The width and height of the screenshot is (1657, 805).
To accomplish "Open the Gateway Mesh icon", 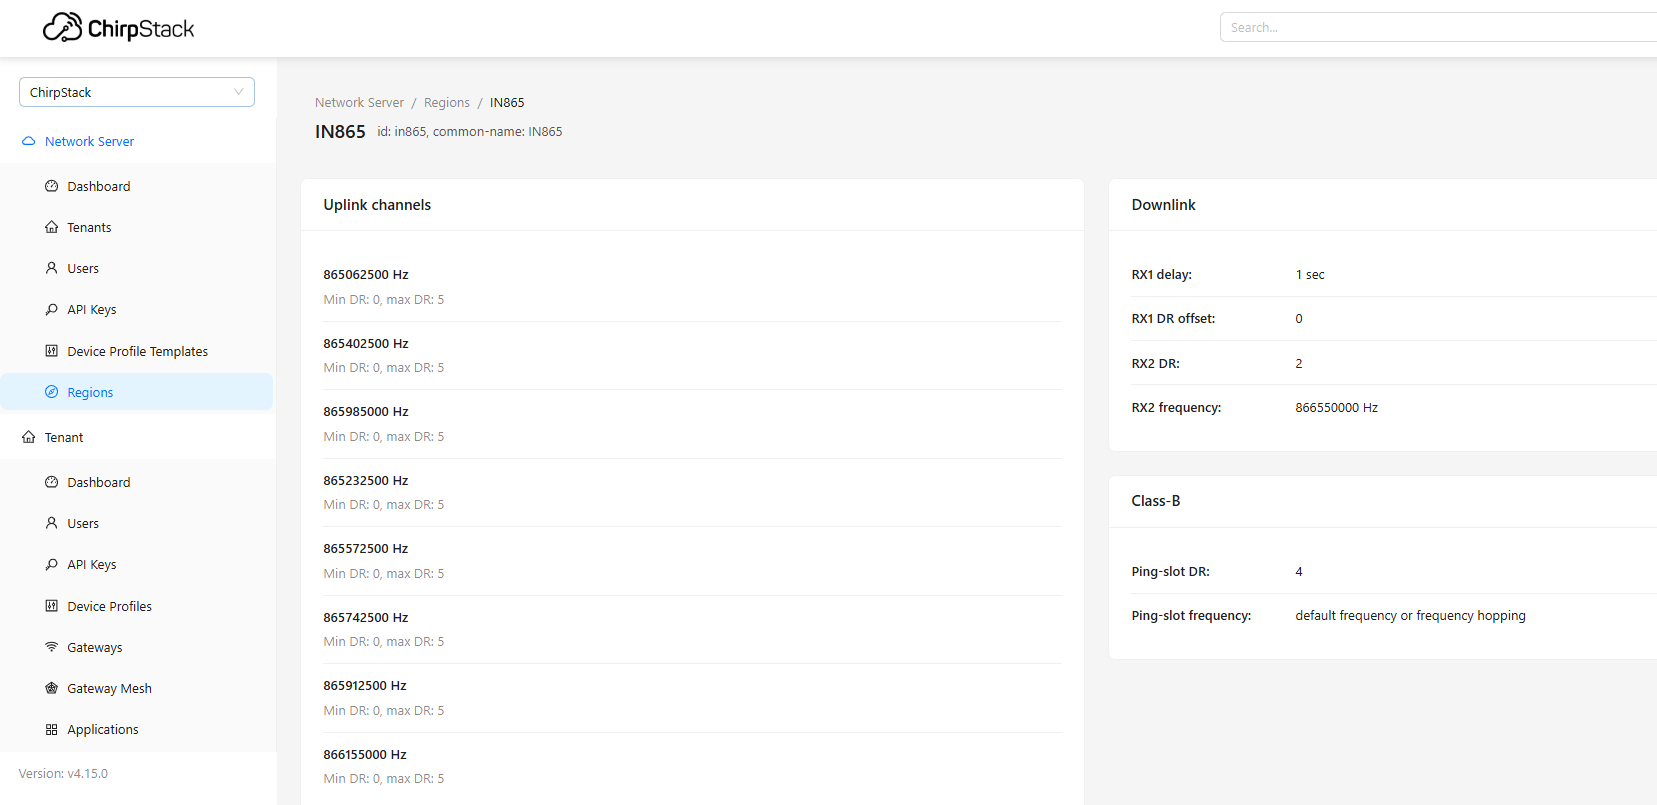I will (x=52, y=688).
